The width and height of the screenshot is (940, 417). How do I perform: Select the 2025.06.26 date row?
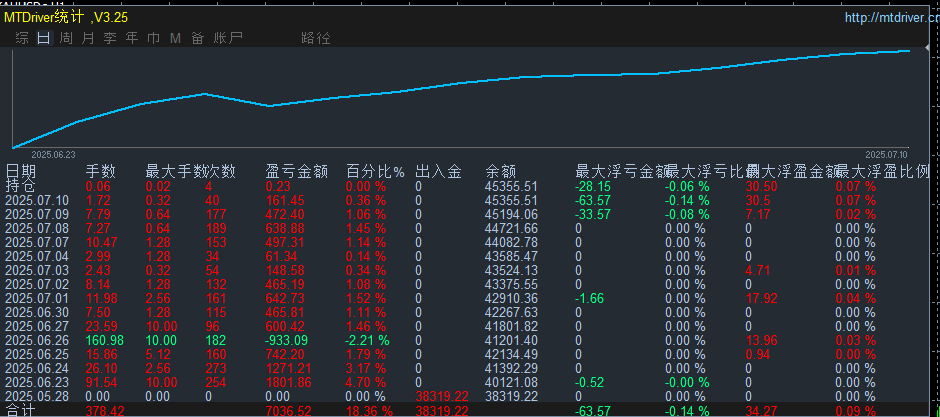(37, 340)
